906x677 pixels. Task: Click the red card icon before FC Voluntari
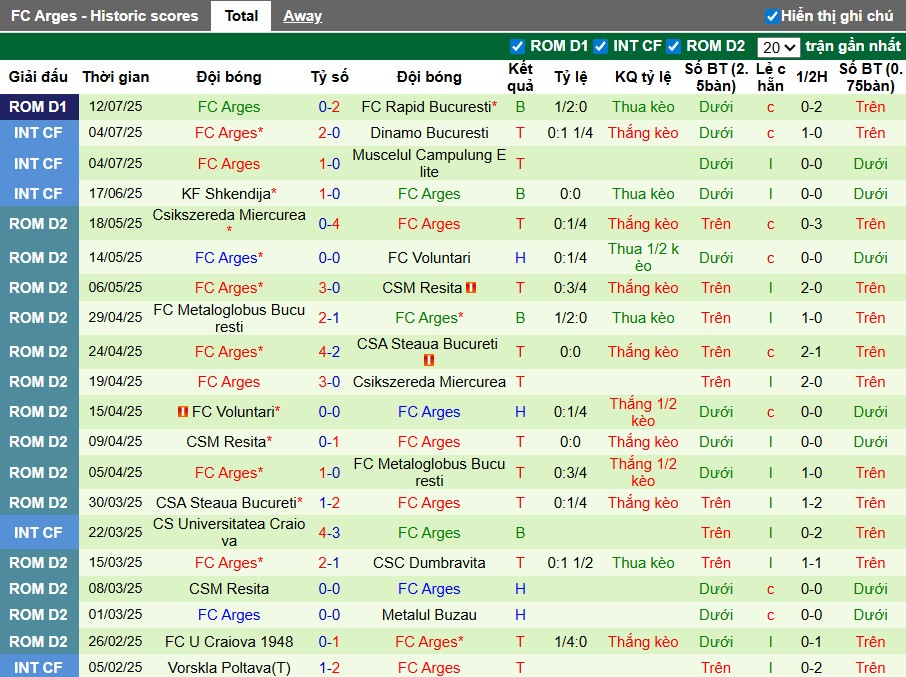coord(183,411)
